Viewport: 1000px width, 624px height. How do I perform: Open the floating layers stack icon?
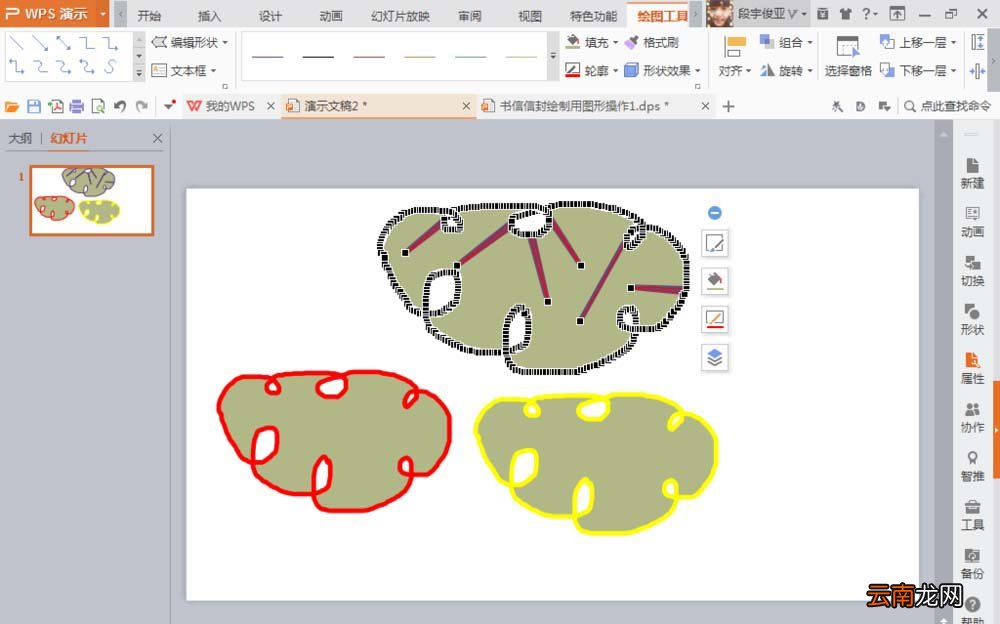pos(715,357)
